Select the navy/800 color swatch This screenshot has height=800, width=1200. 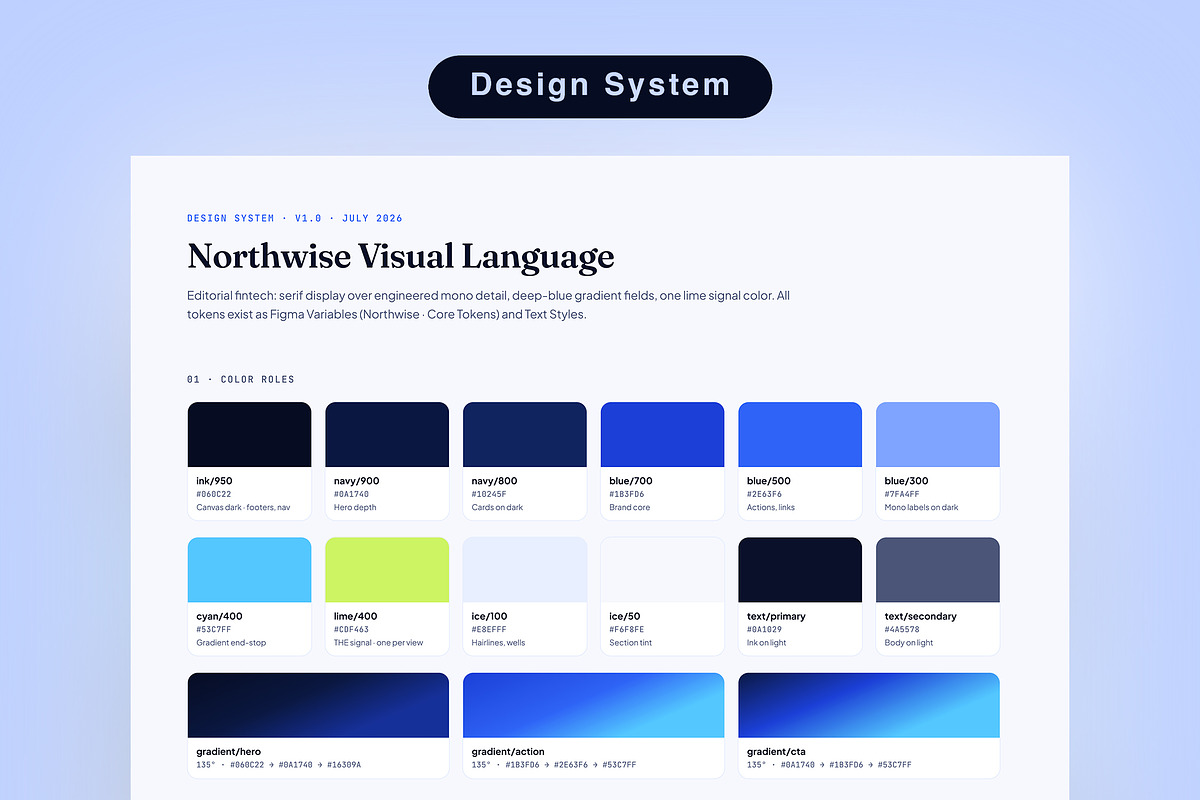point(525,461)
